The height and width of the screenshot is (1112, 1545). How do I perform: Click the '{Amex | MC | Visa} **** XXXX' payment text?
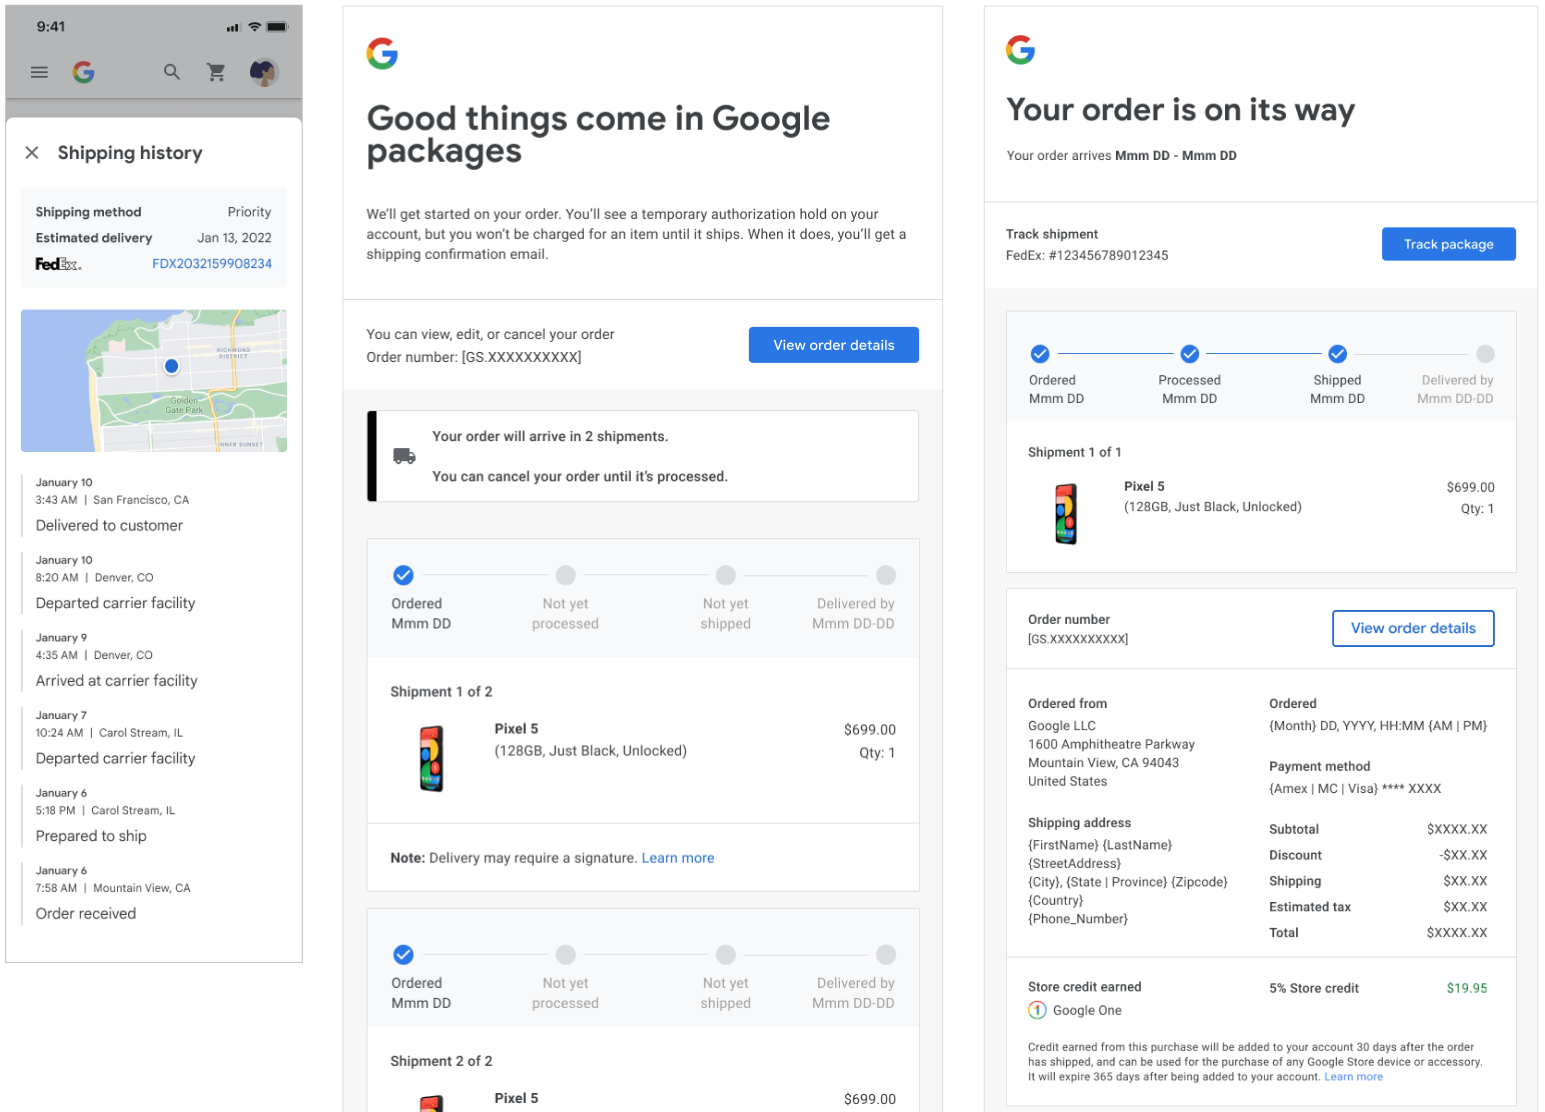(1355, 788)
